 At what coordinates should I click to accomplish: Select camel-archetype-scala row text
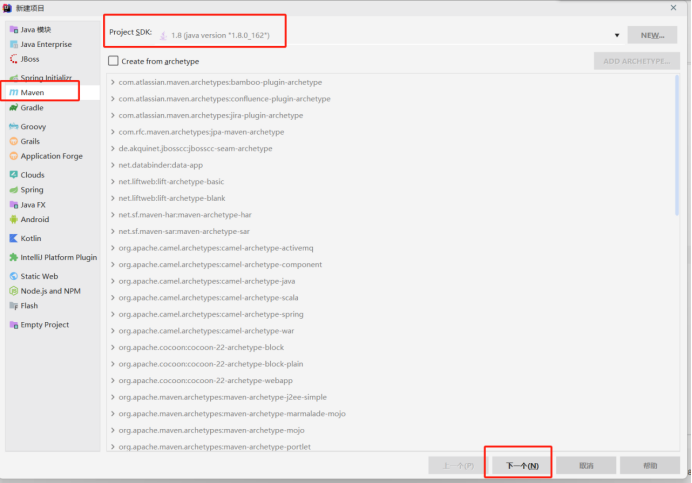pyautogui.click(x=208, y=298)
